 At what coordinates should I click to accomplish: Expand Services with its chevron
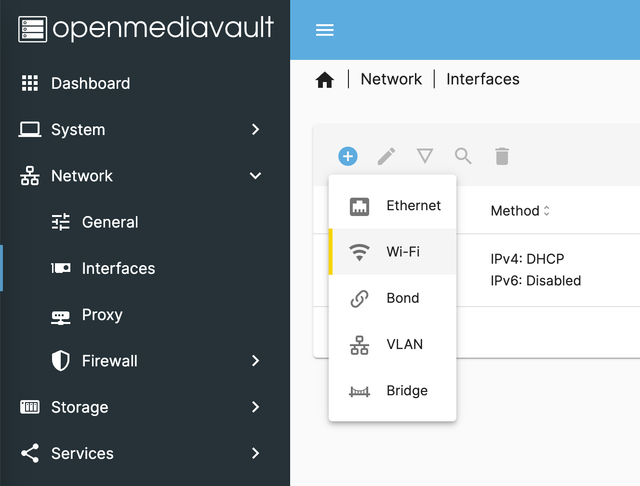tap(256, 453)
